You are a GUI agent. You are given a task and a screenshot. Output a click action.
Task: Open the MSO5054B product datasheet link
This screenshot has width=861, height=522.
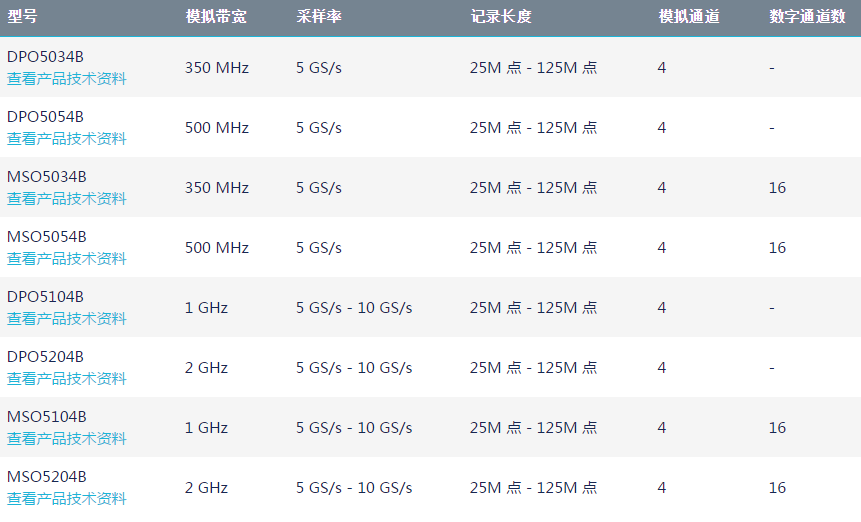point(67,259)
